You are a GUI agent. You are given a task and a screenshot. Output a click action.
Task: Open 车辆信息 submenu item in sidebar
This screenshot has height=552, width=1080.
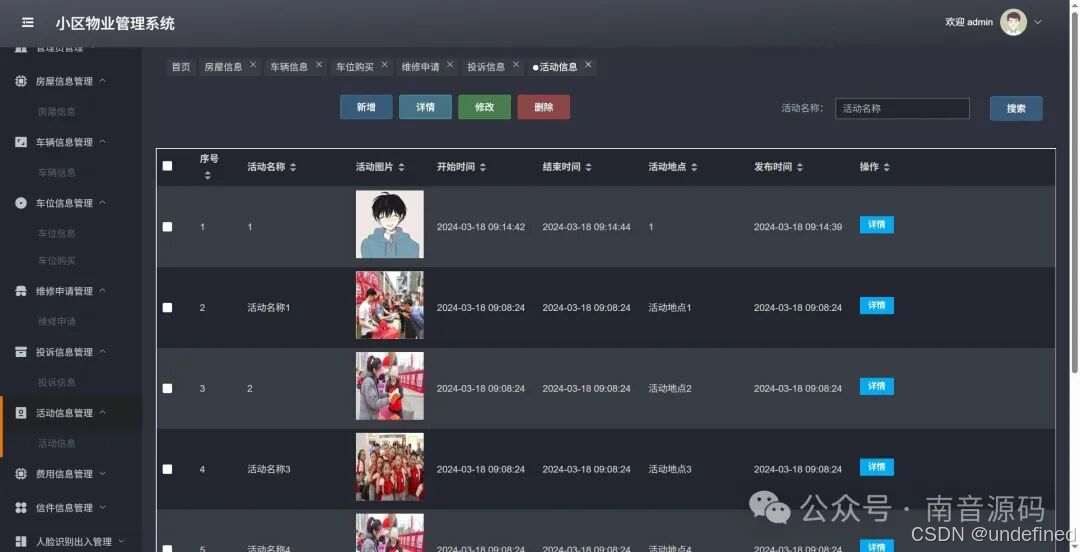click(x=56, y=172)
